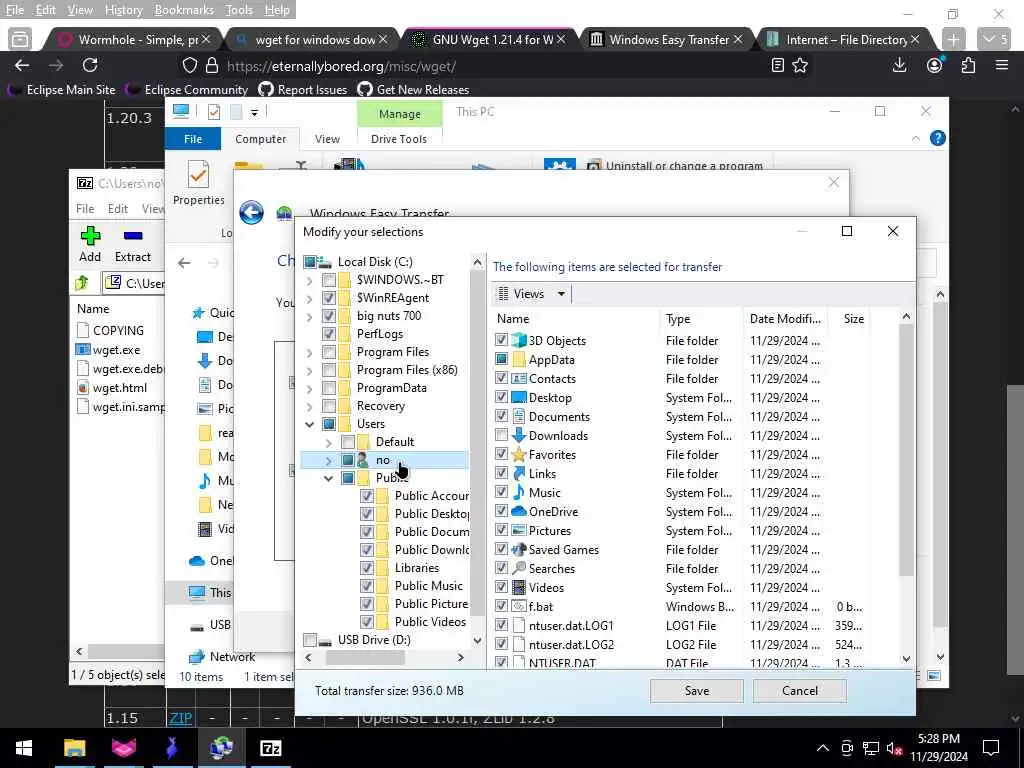The image size is (1024, 768).
Task: Open the Explorer View ribbon tab
Action: pyautogui.click(x=327, y=139)
